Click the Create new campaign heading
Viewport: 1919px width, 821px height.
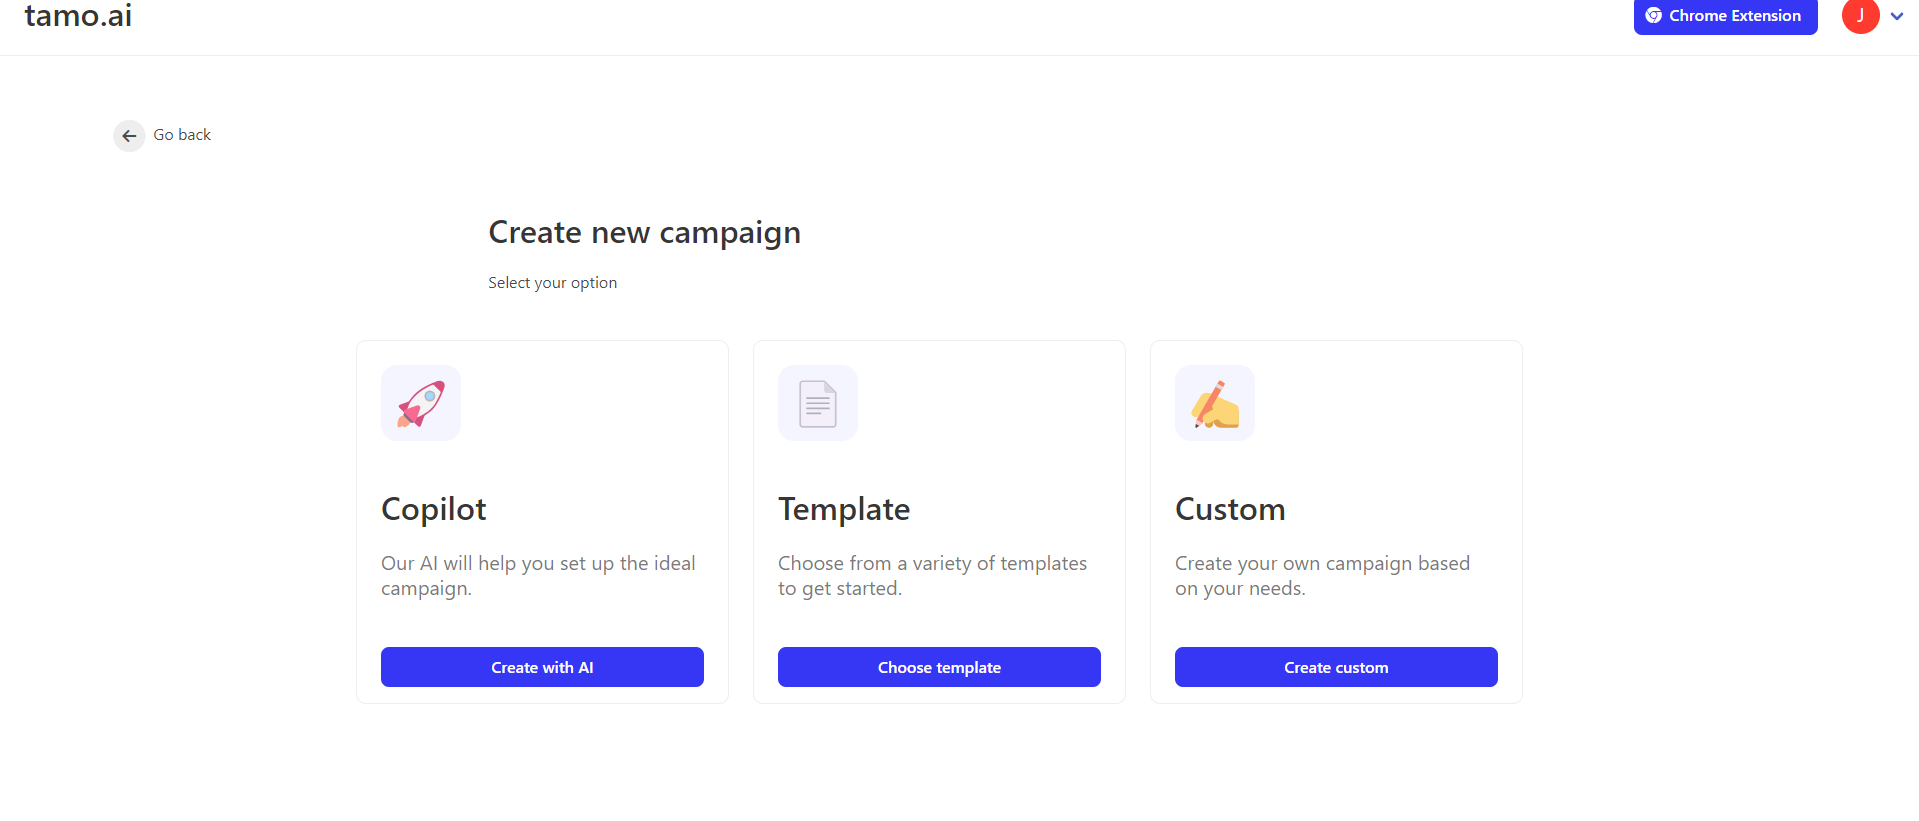[644, 232]
